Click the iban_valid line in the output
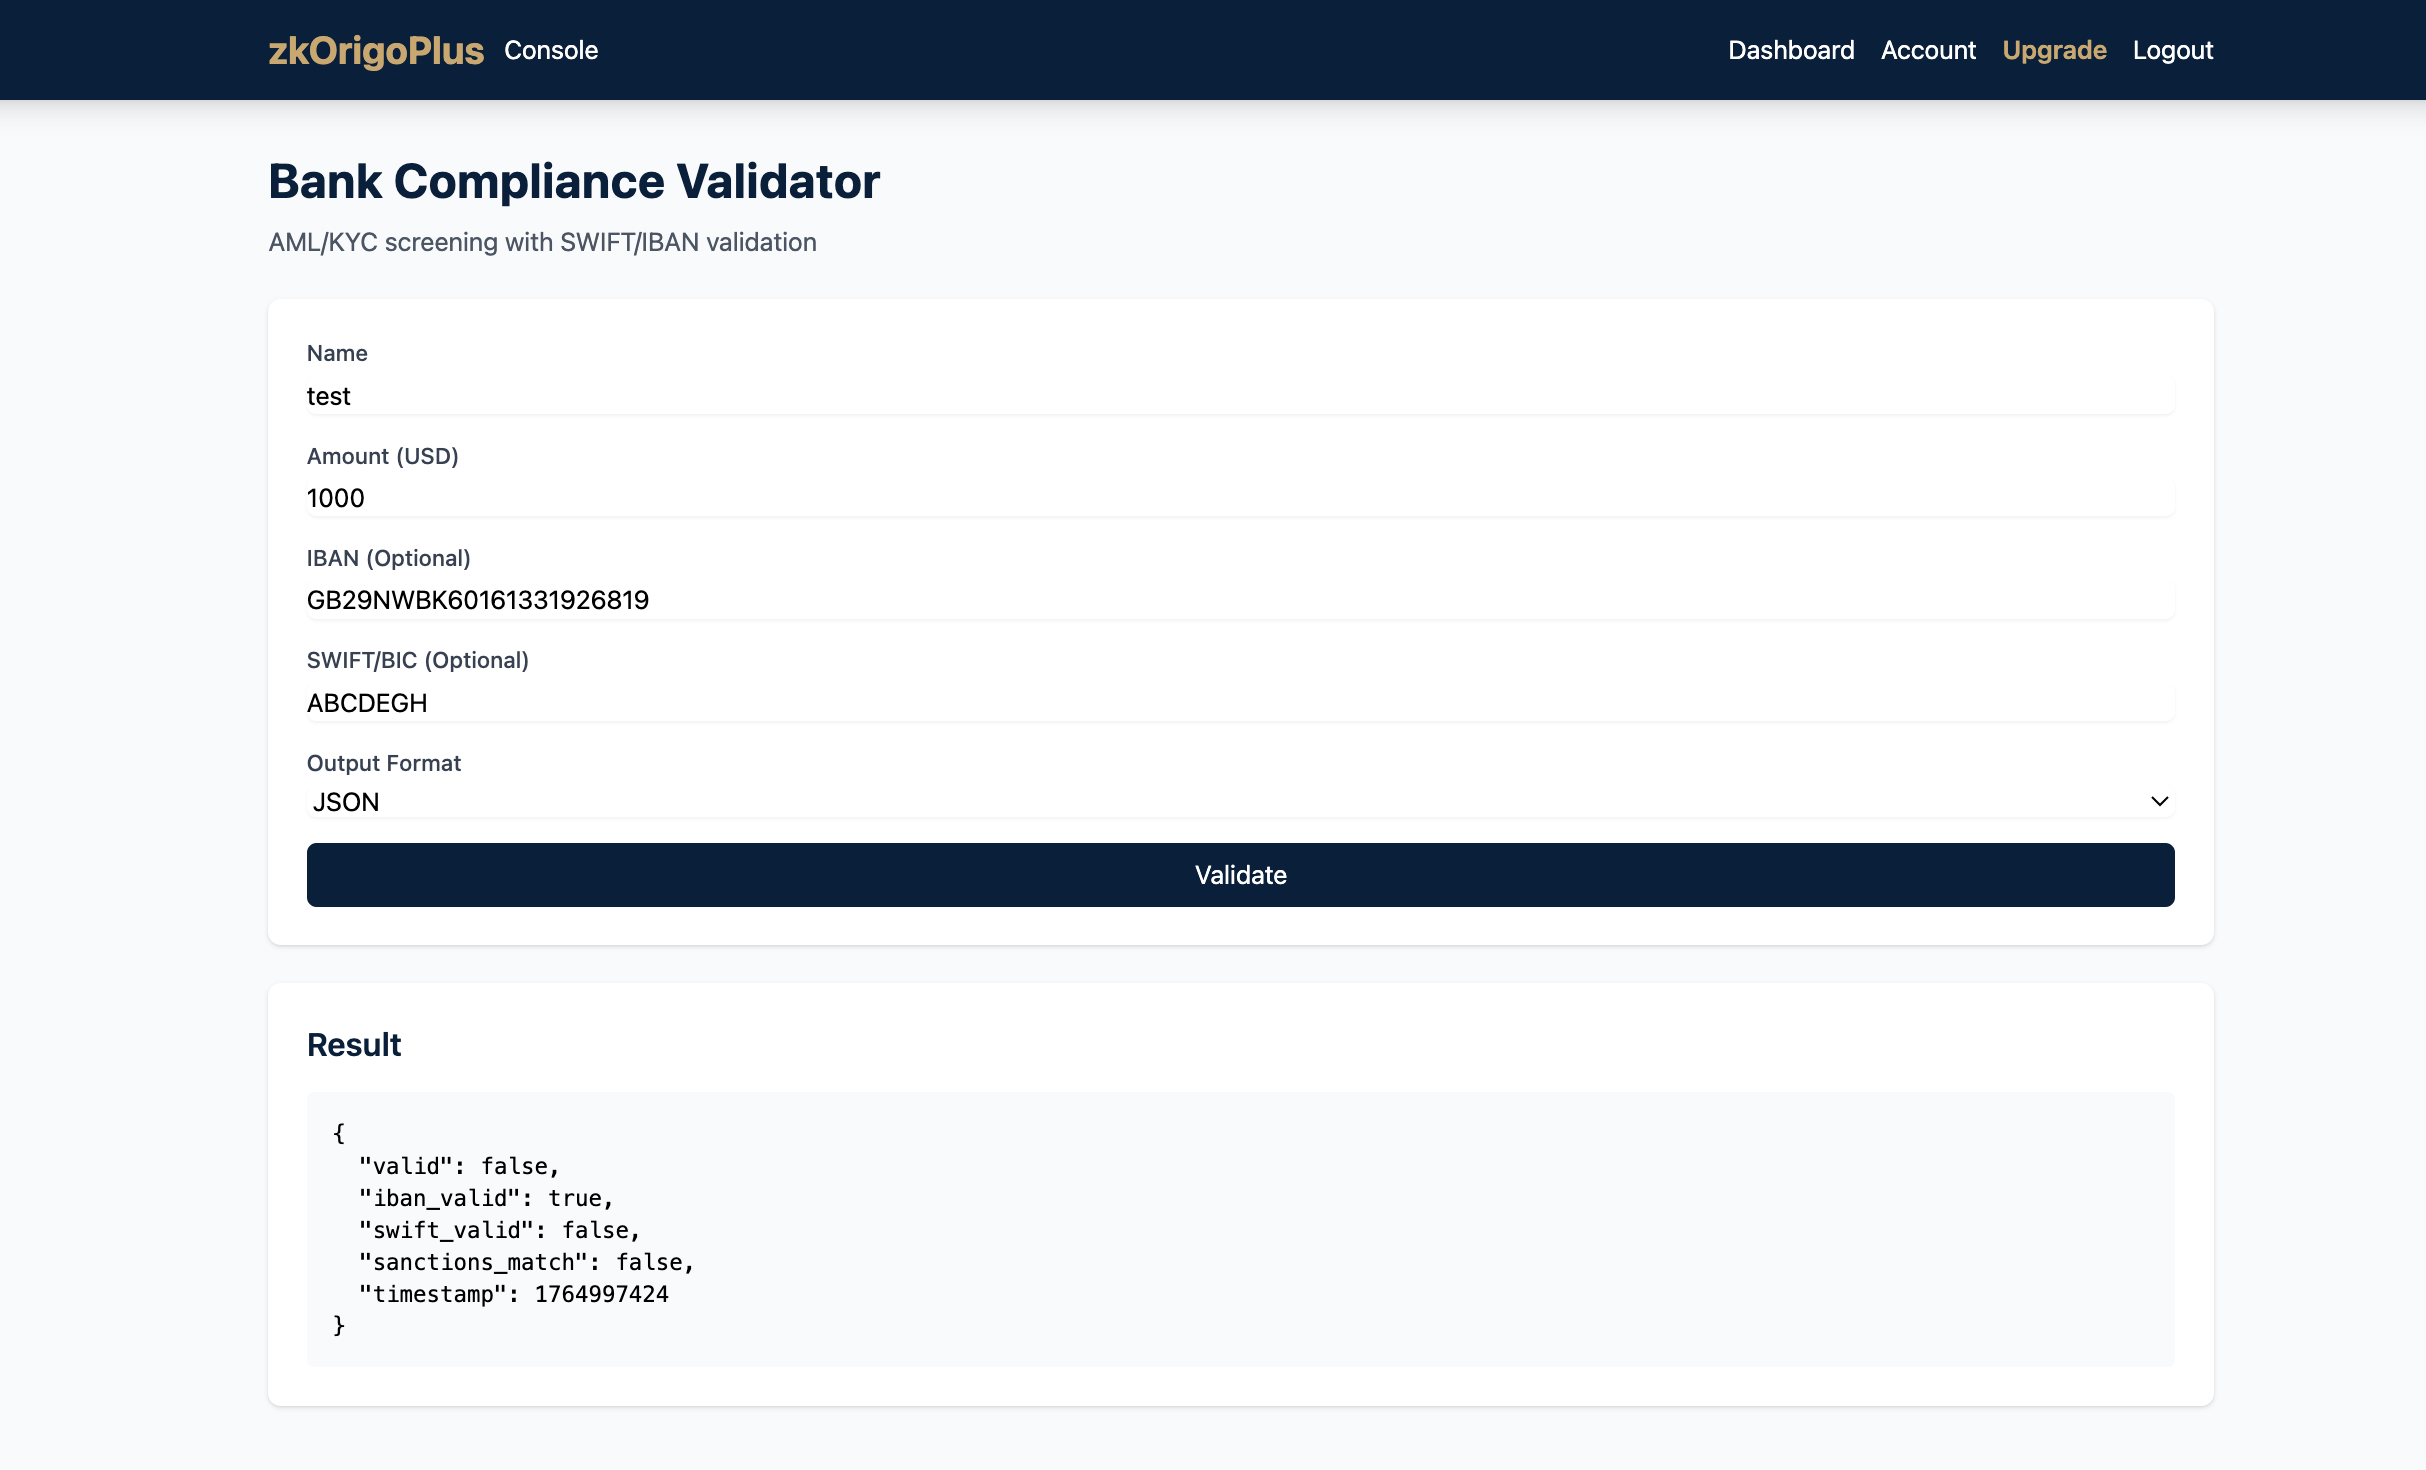The image size is (2426, 1470). [485, 1197]
